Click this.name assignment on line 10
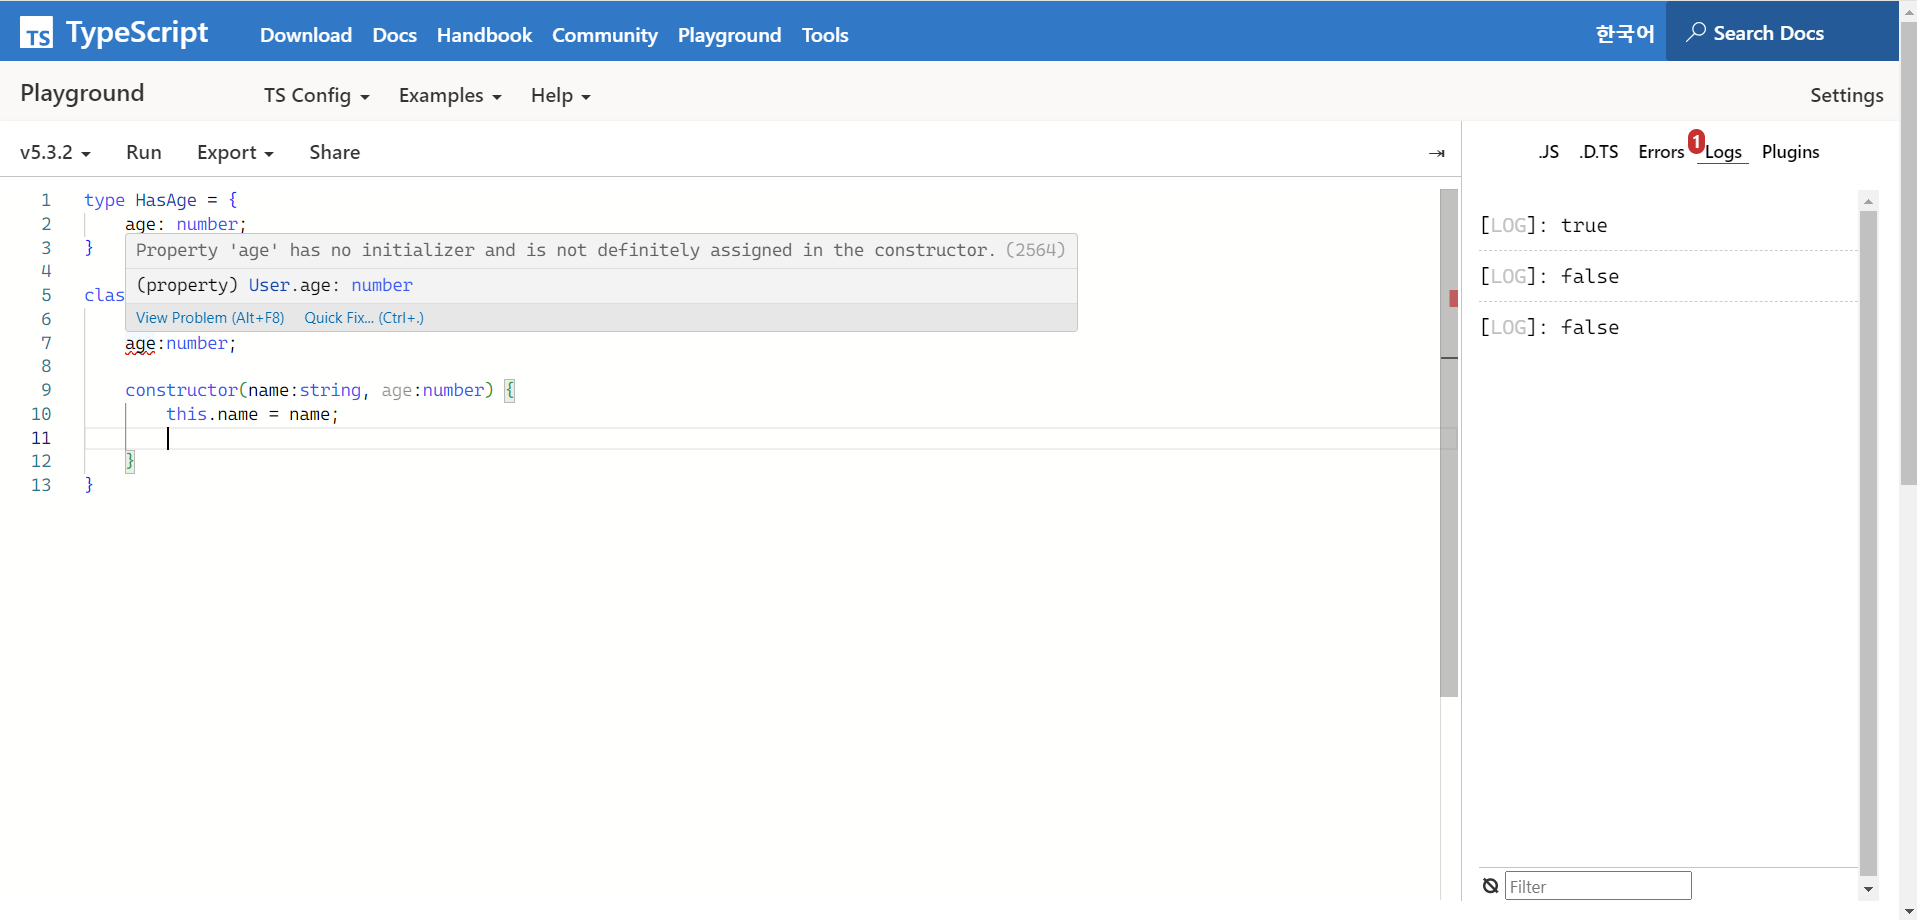Image resolution: width=1917 pixels, height=920 pixels. tap(252, 414)
